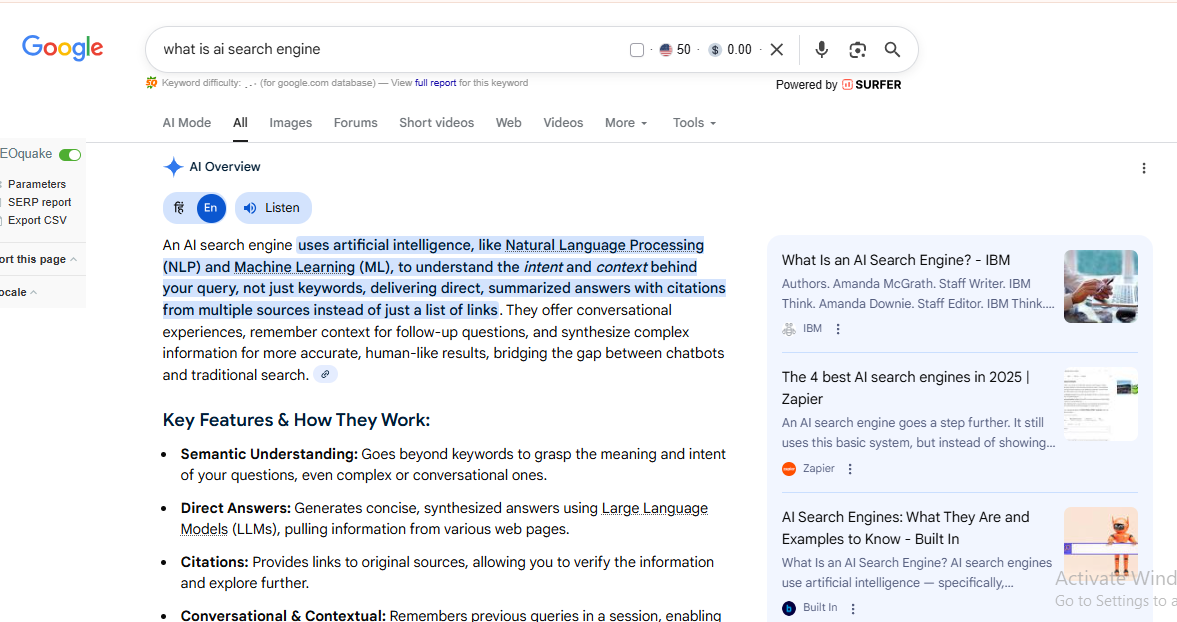Tick the keyword checkbox in search bar
Screen dimensions: 1177x622
point(637,50)
